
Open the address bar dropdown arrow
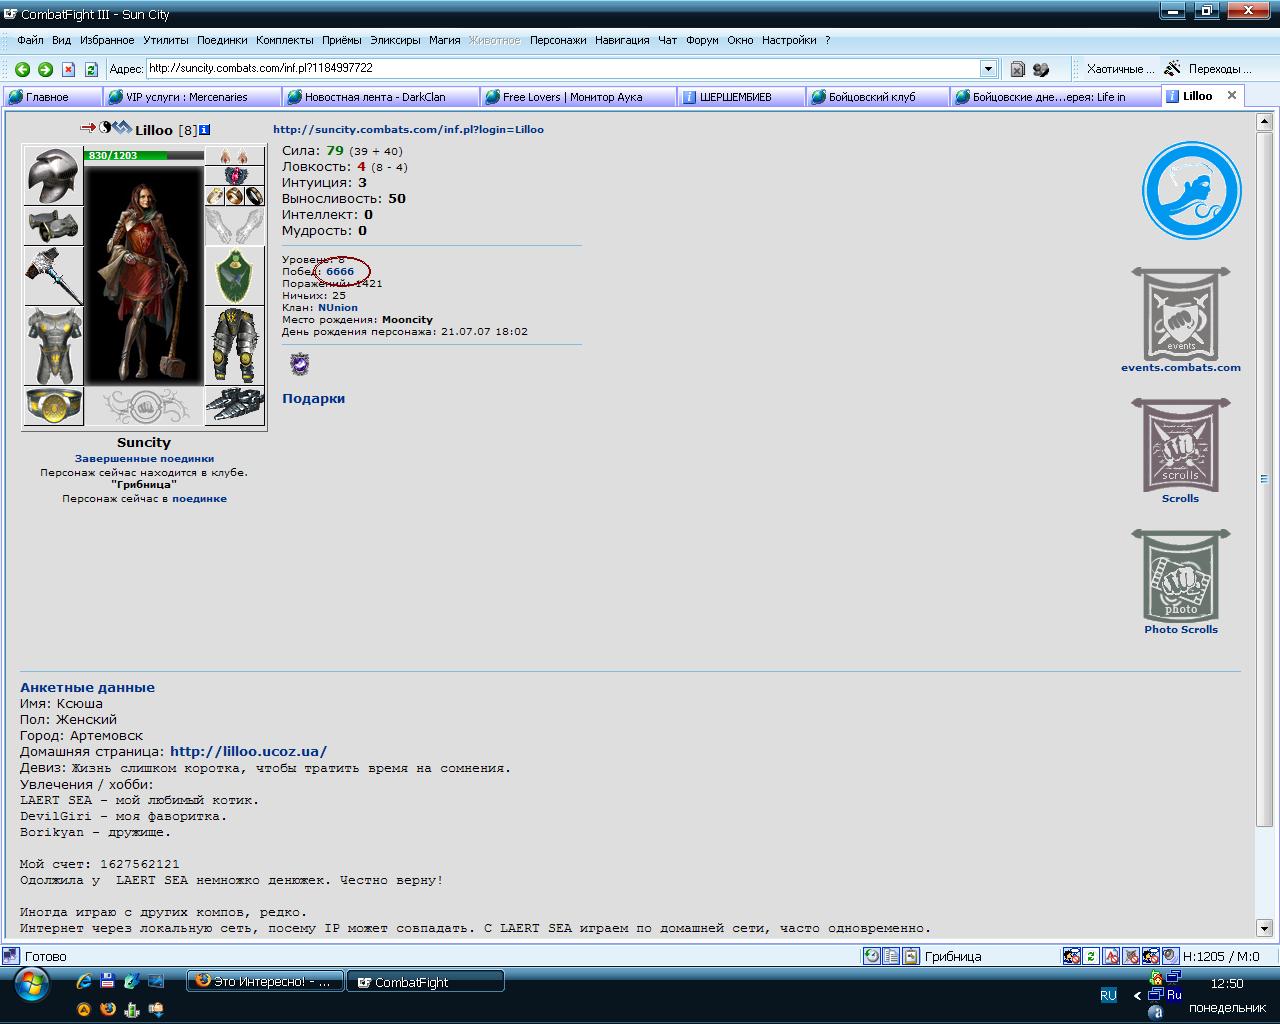(x=988, y=68)
